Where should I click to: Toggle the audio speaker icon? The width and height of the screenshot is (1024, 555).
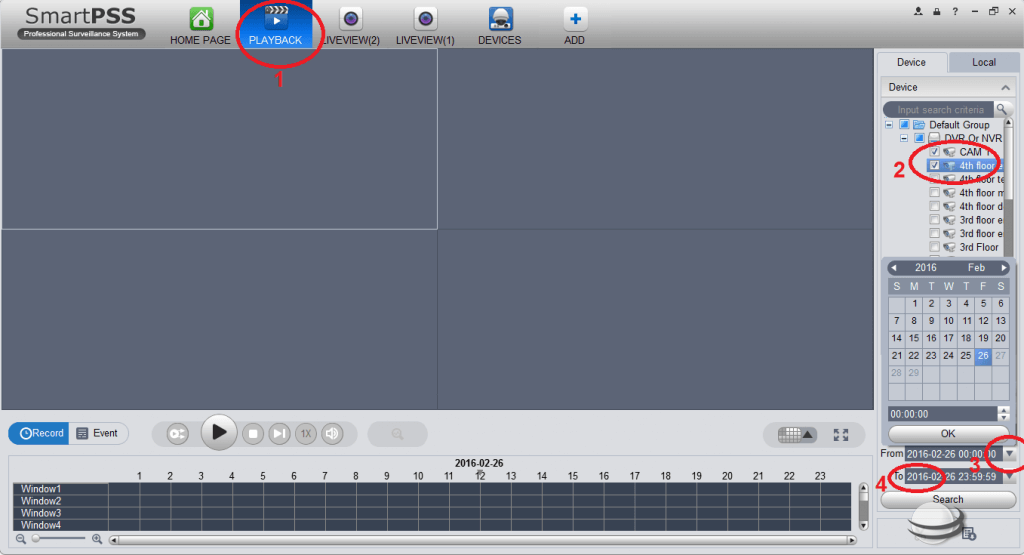point(332,434)
